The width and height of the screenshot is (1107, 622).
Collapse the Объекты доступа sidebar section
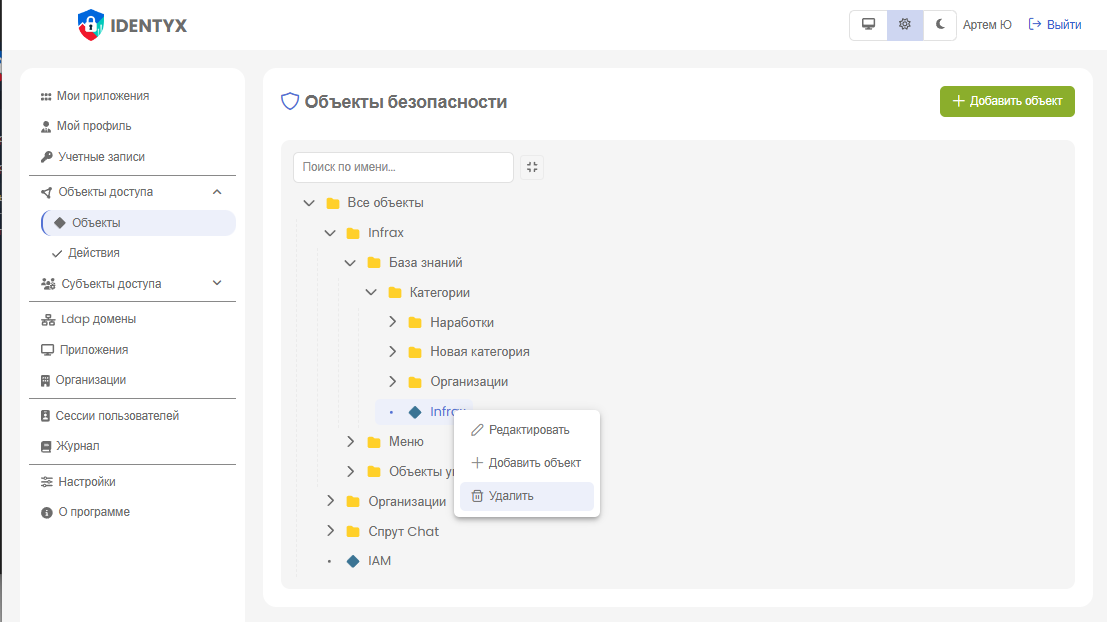coord(217,192)
